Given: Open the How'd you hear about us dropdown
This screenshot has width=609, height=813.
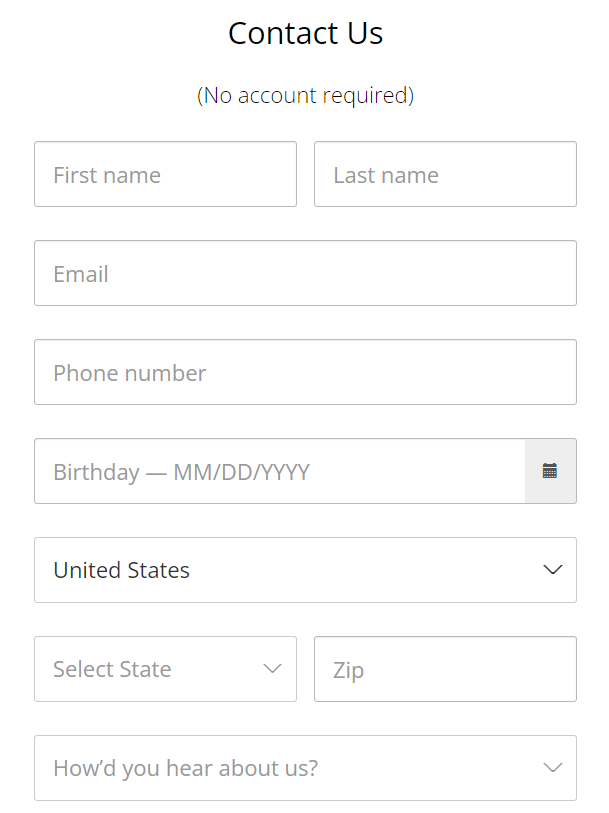Looking at the screenshot, I should (305, 768).
